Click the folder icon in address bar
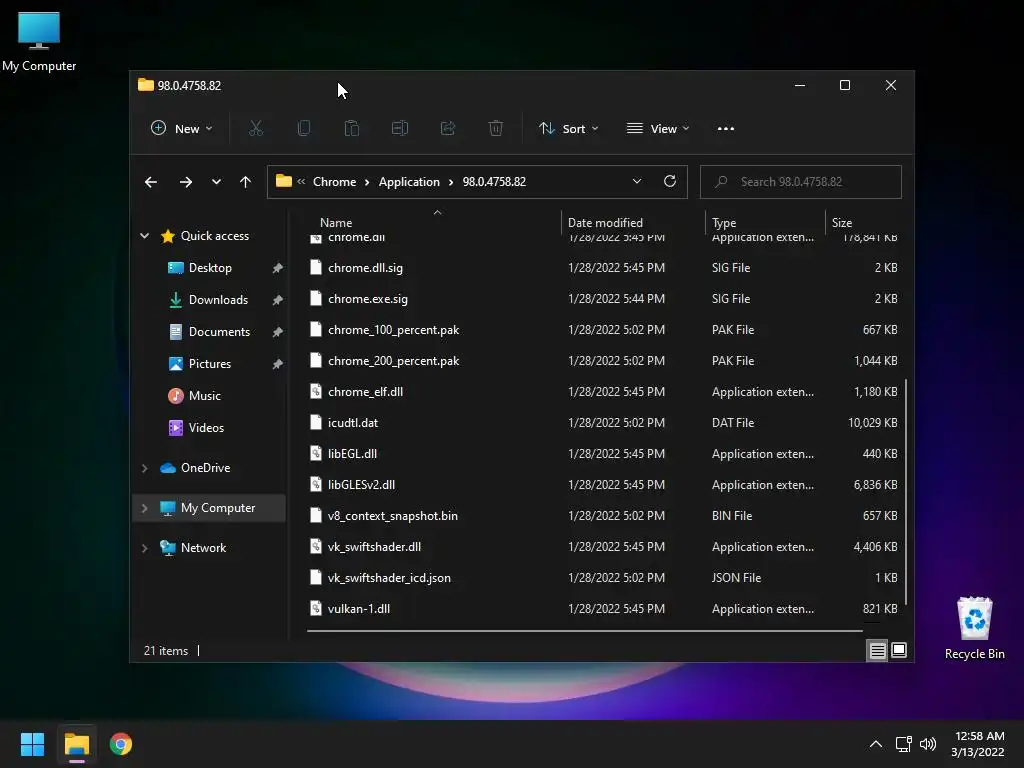Viewport: 1024px width, 768px height. point(283,181)
